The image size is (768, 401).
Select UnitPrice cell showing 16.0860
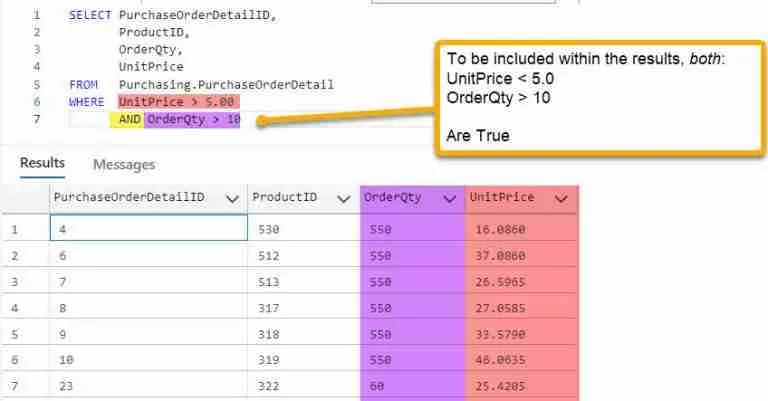click(520, 229)
